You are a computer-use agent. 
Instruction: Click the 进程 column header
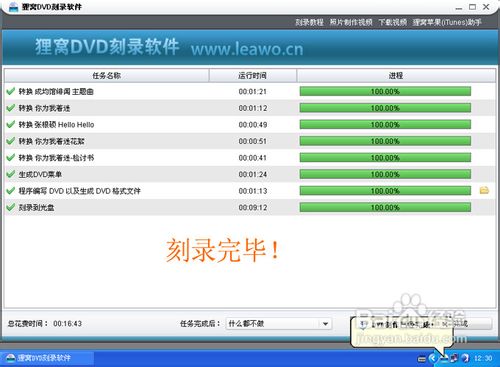pyautogui.click(x=396, y=76)
